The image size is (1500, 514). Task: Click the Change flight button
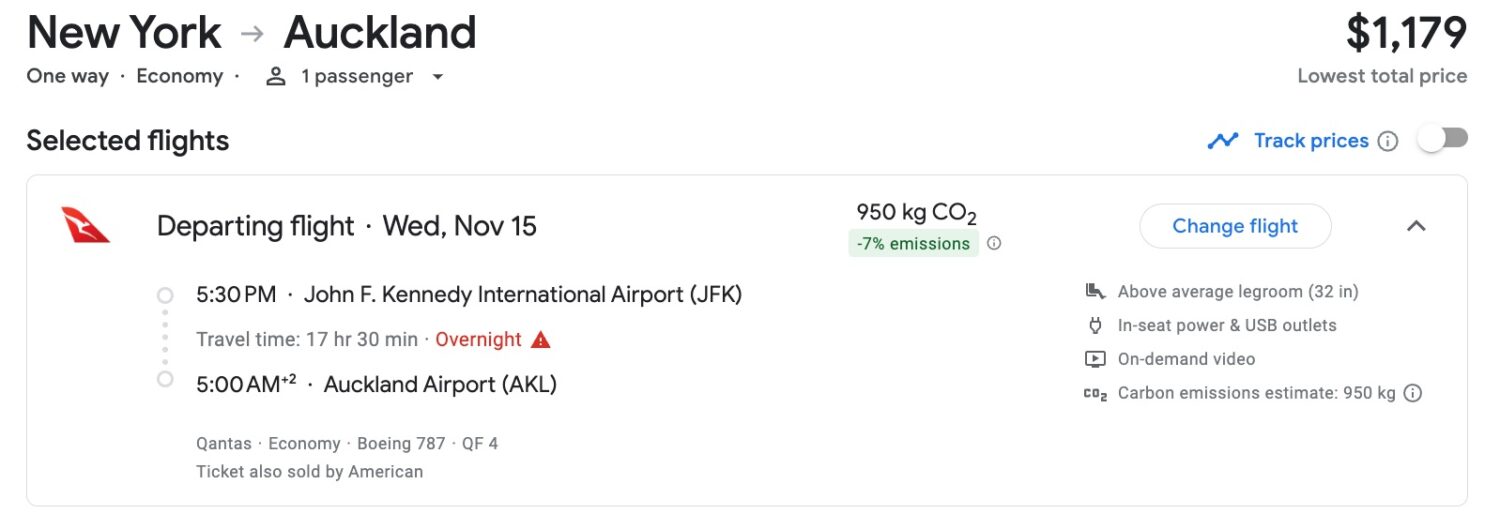1235,226
